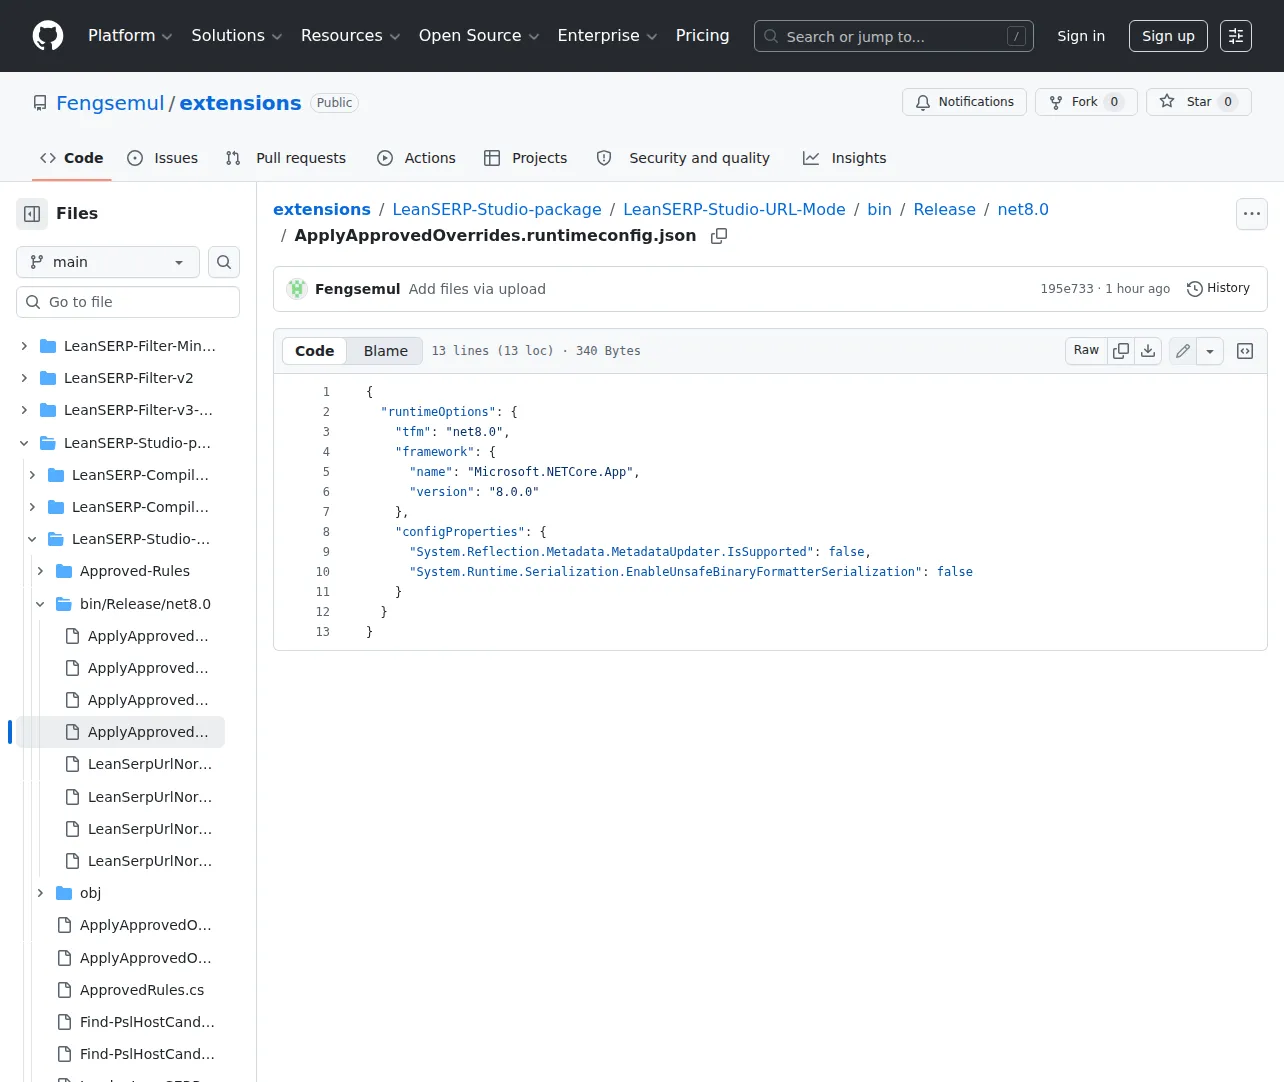This screenshot has width=1284, height=1082.
Task: Open the LeanSERP-Filter-v2 folder
Action: [128, 378]
